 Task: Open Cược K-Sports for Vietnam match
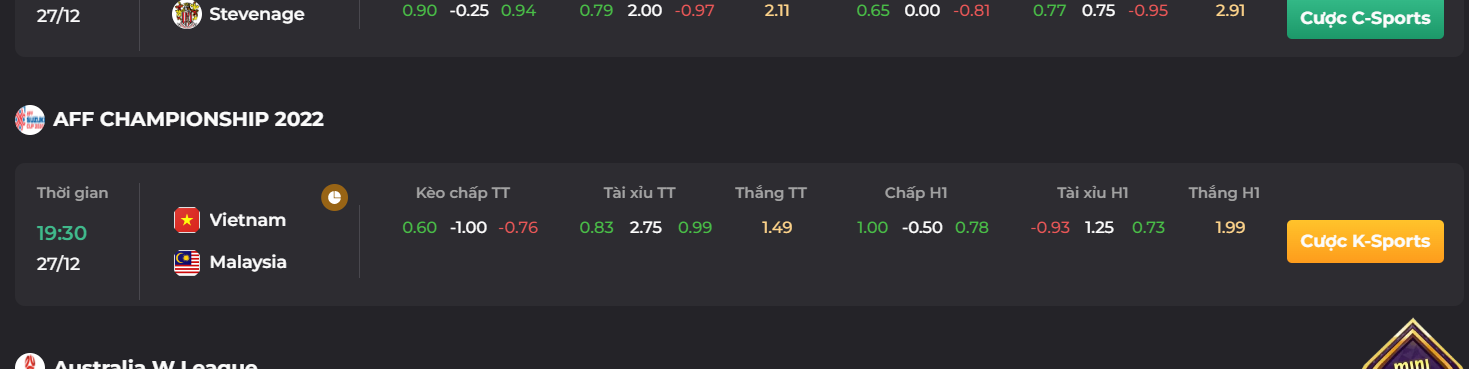coord(1365,241)
